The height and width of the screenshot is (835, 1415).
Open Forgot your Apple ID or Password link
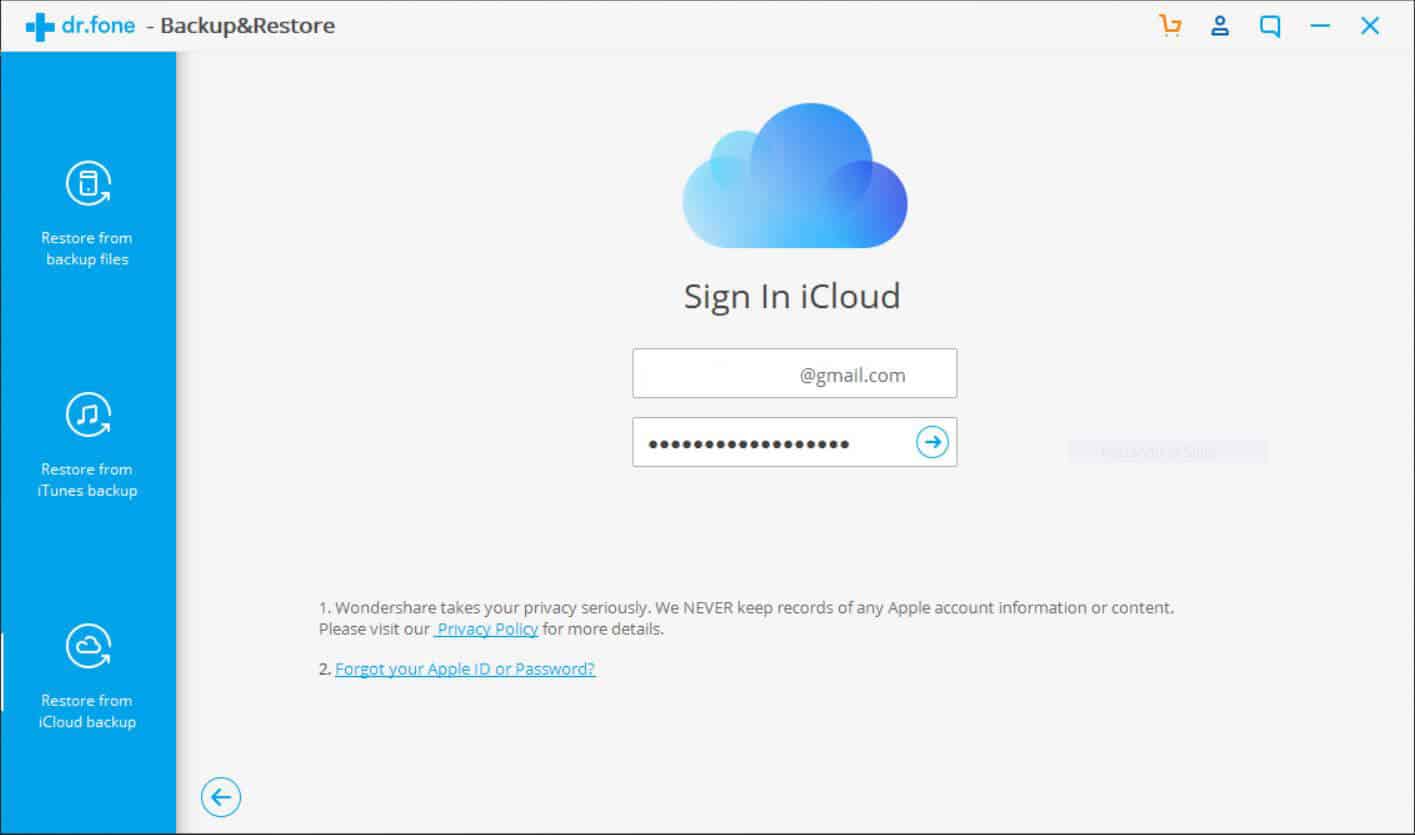[465, 669]
